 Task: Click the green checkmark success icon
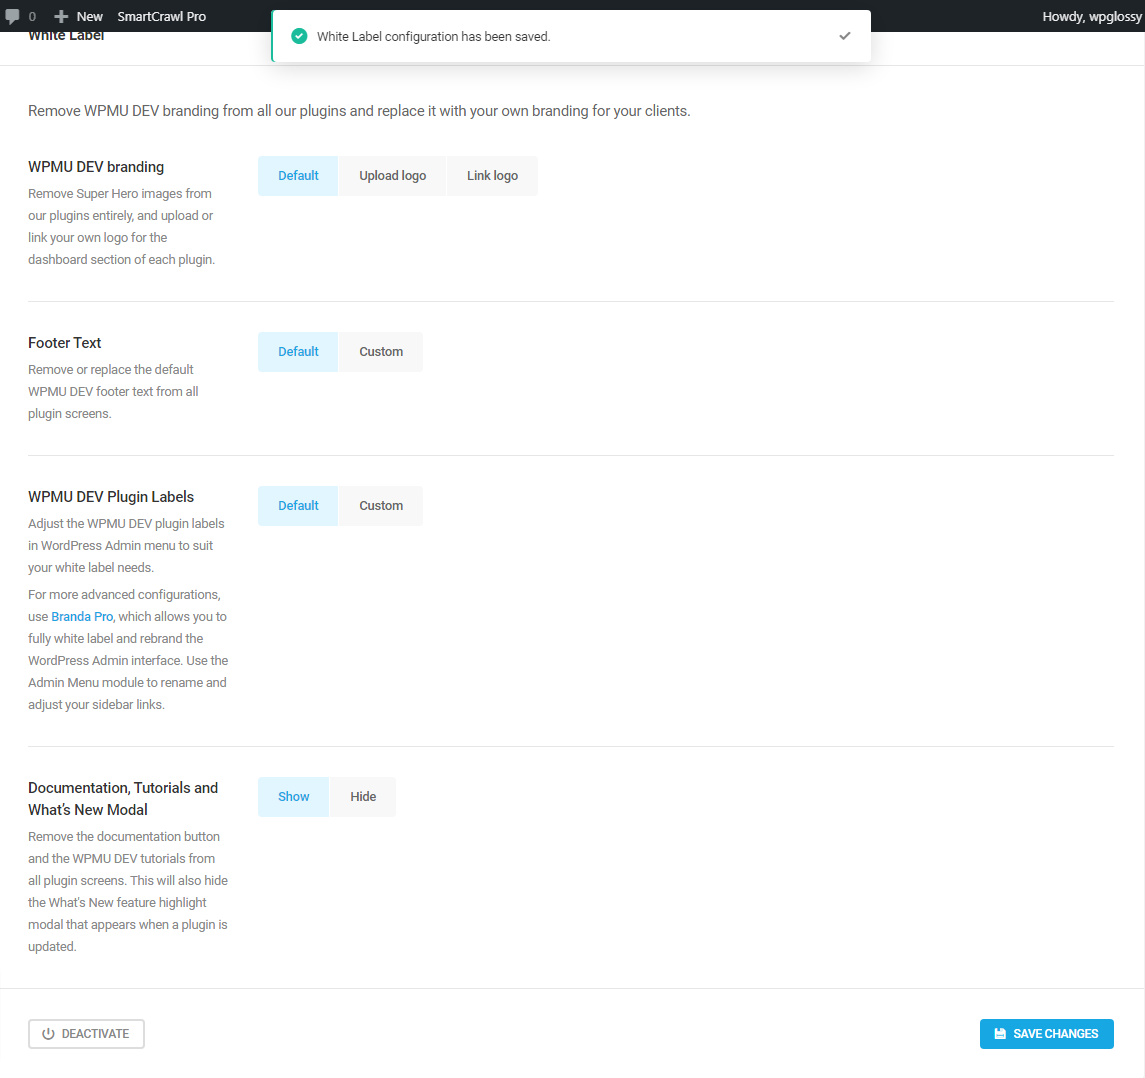tap(299, 35)
